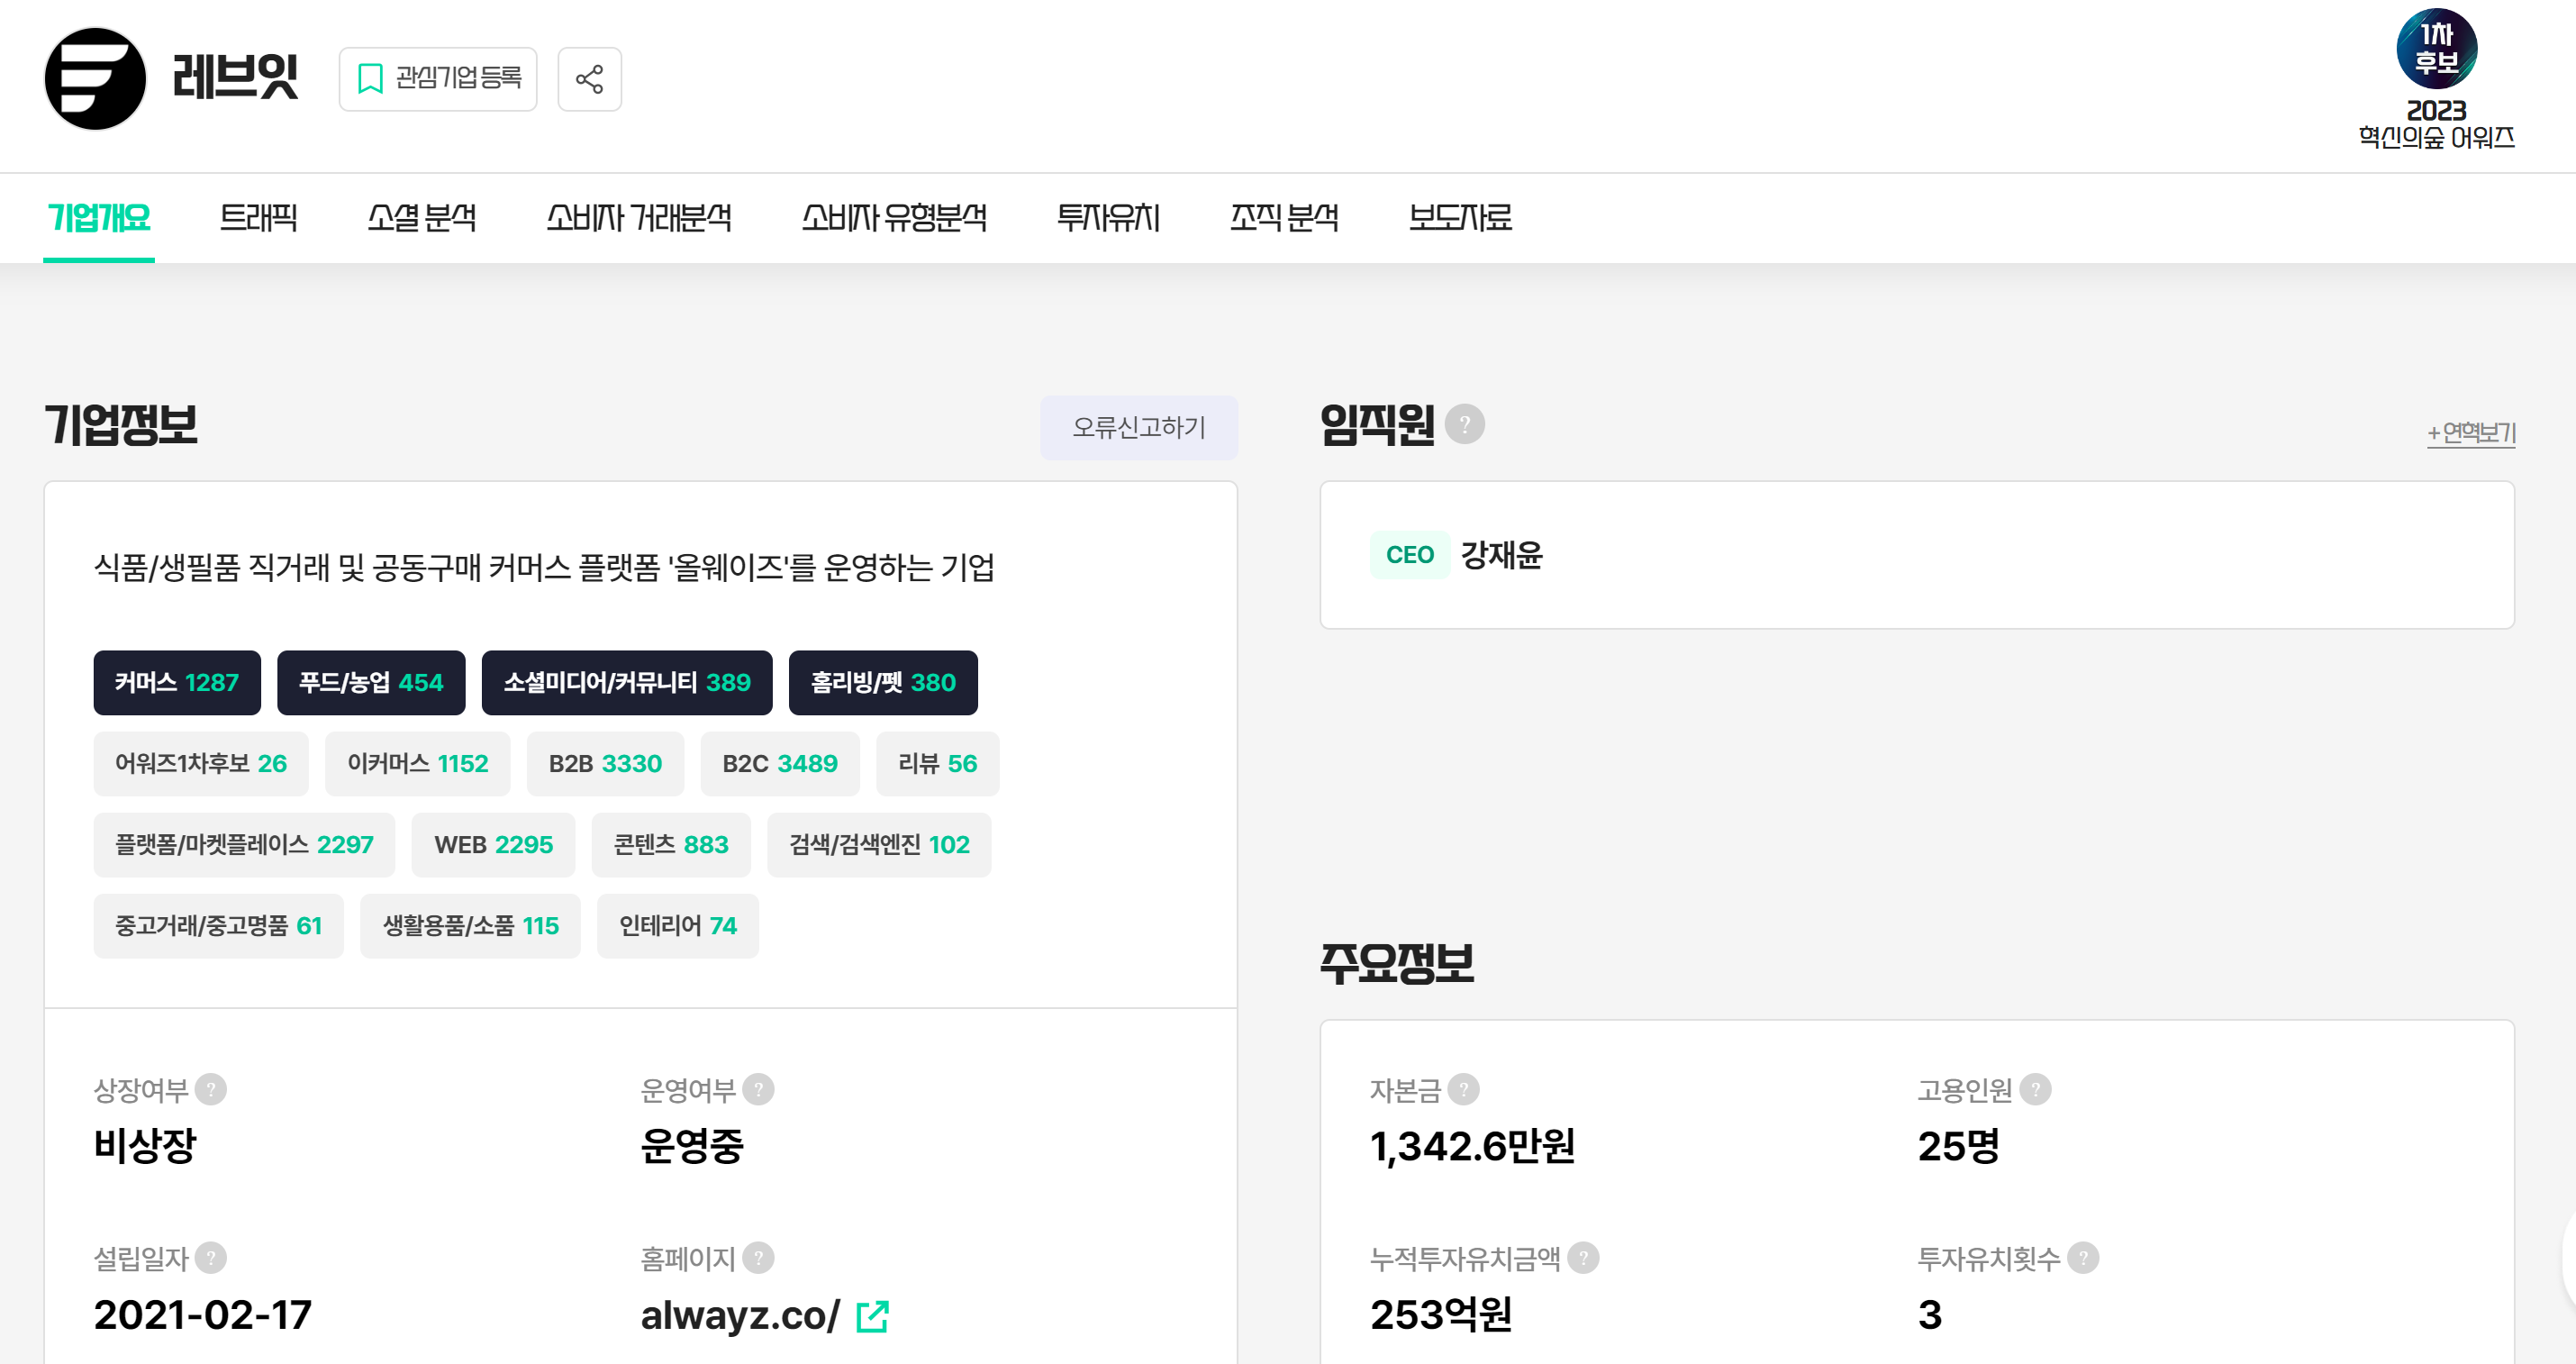The width and height of the screenshot is (2576, 1364).
Task: Select the 푸드/농업 454 tag
Action: click(371, 683)
